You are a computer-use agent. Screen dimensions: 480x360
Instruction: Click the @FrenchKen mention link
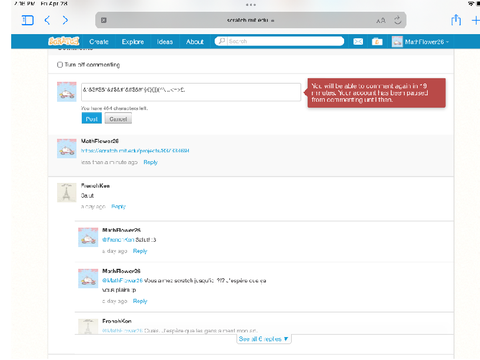pos(118,240)
